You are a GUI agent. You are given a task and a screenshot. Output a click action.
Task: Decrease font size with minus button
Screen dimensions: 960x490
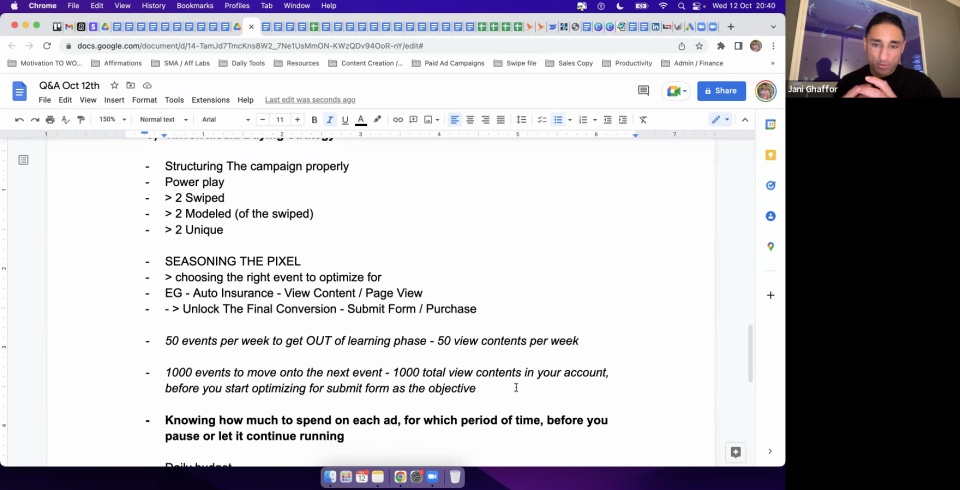point(263,119)
